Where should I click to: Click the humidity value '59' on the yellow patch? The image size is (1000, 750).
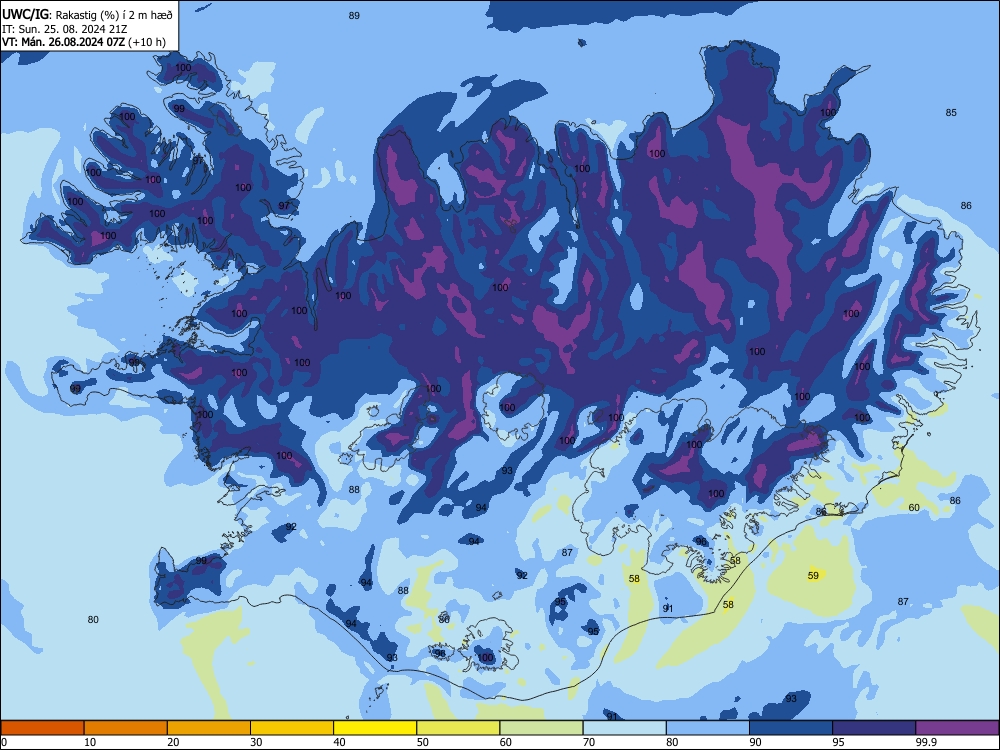click(813, 575)
